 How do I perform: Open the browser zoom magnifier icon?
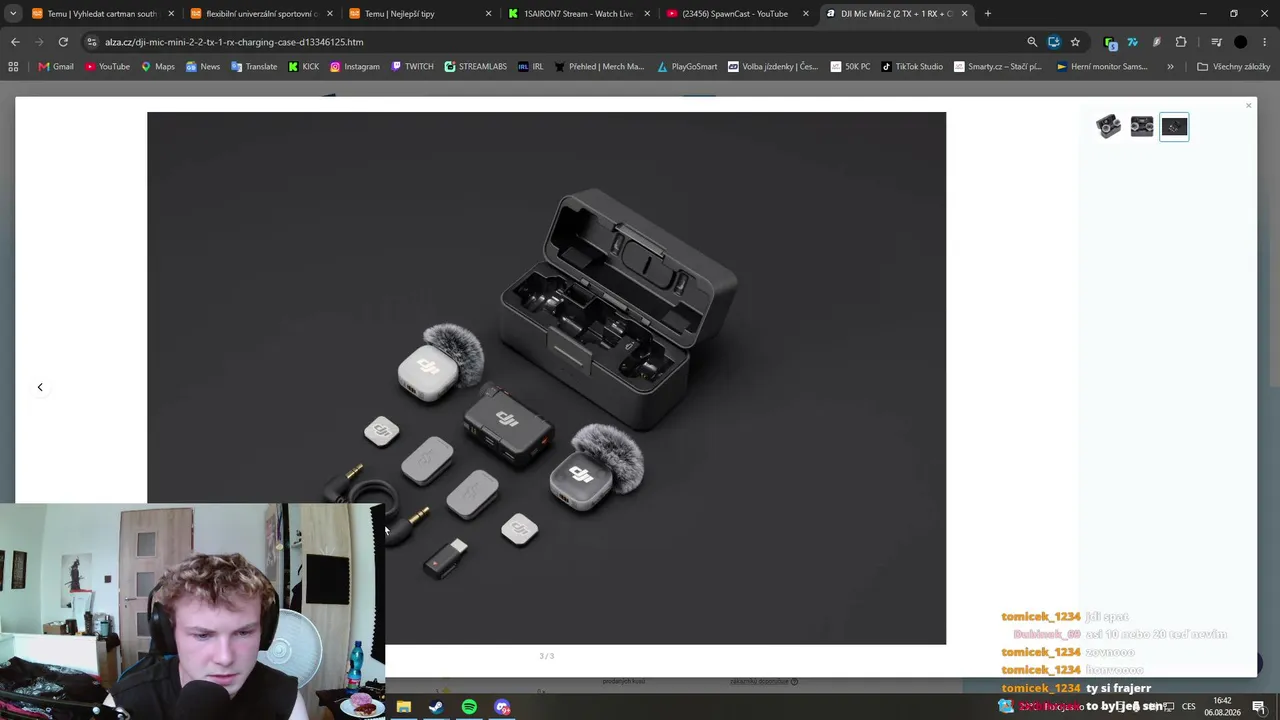[1032, 42]
